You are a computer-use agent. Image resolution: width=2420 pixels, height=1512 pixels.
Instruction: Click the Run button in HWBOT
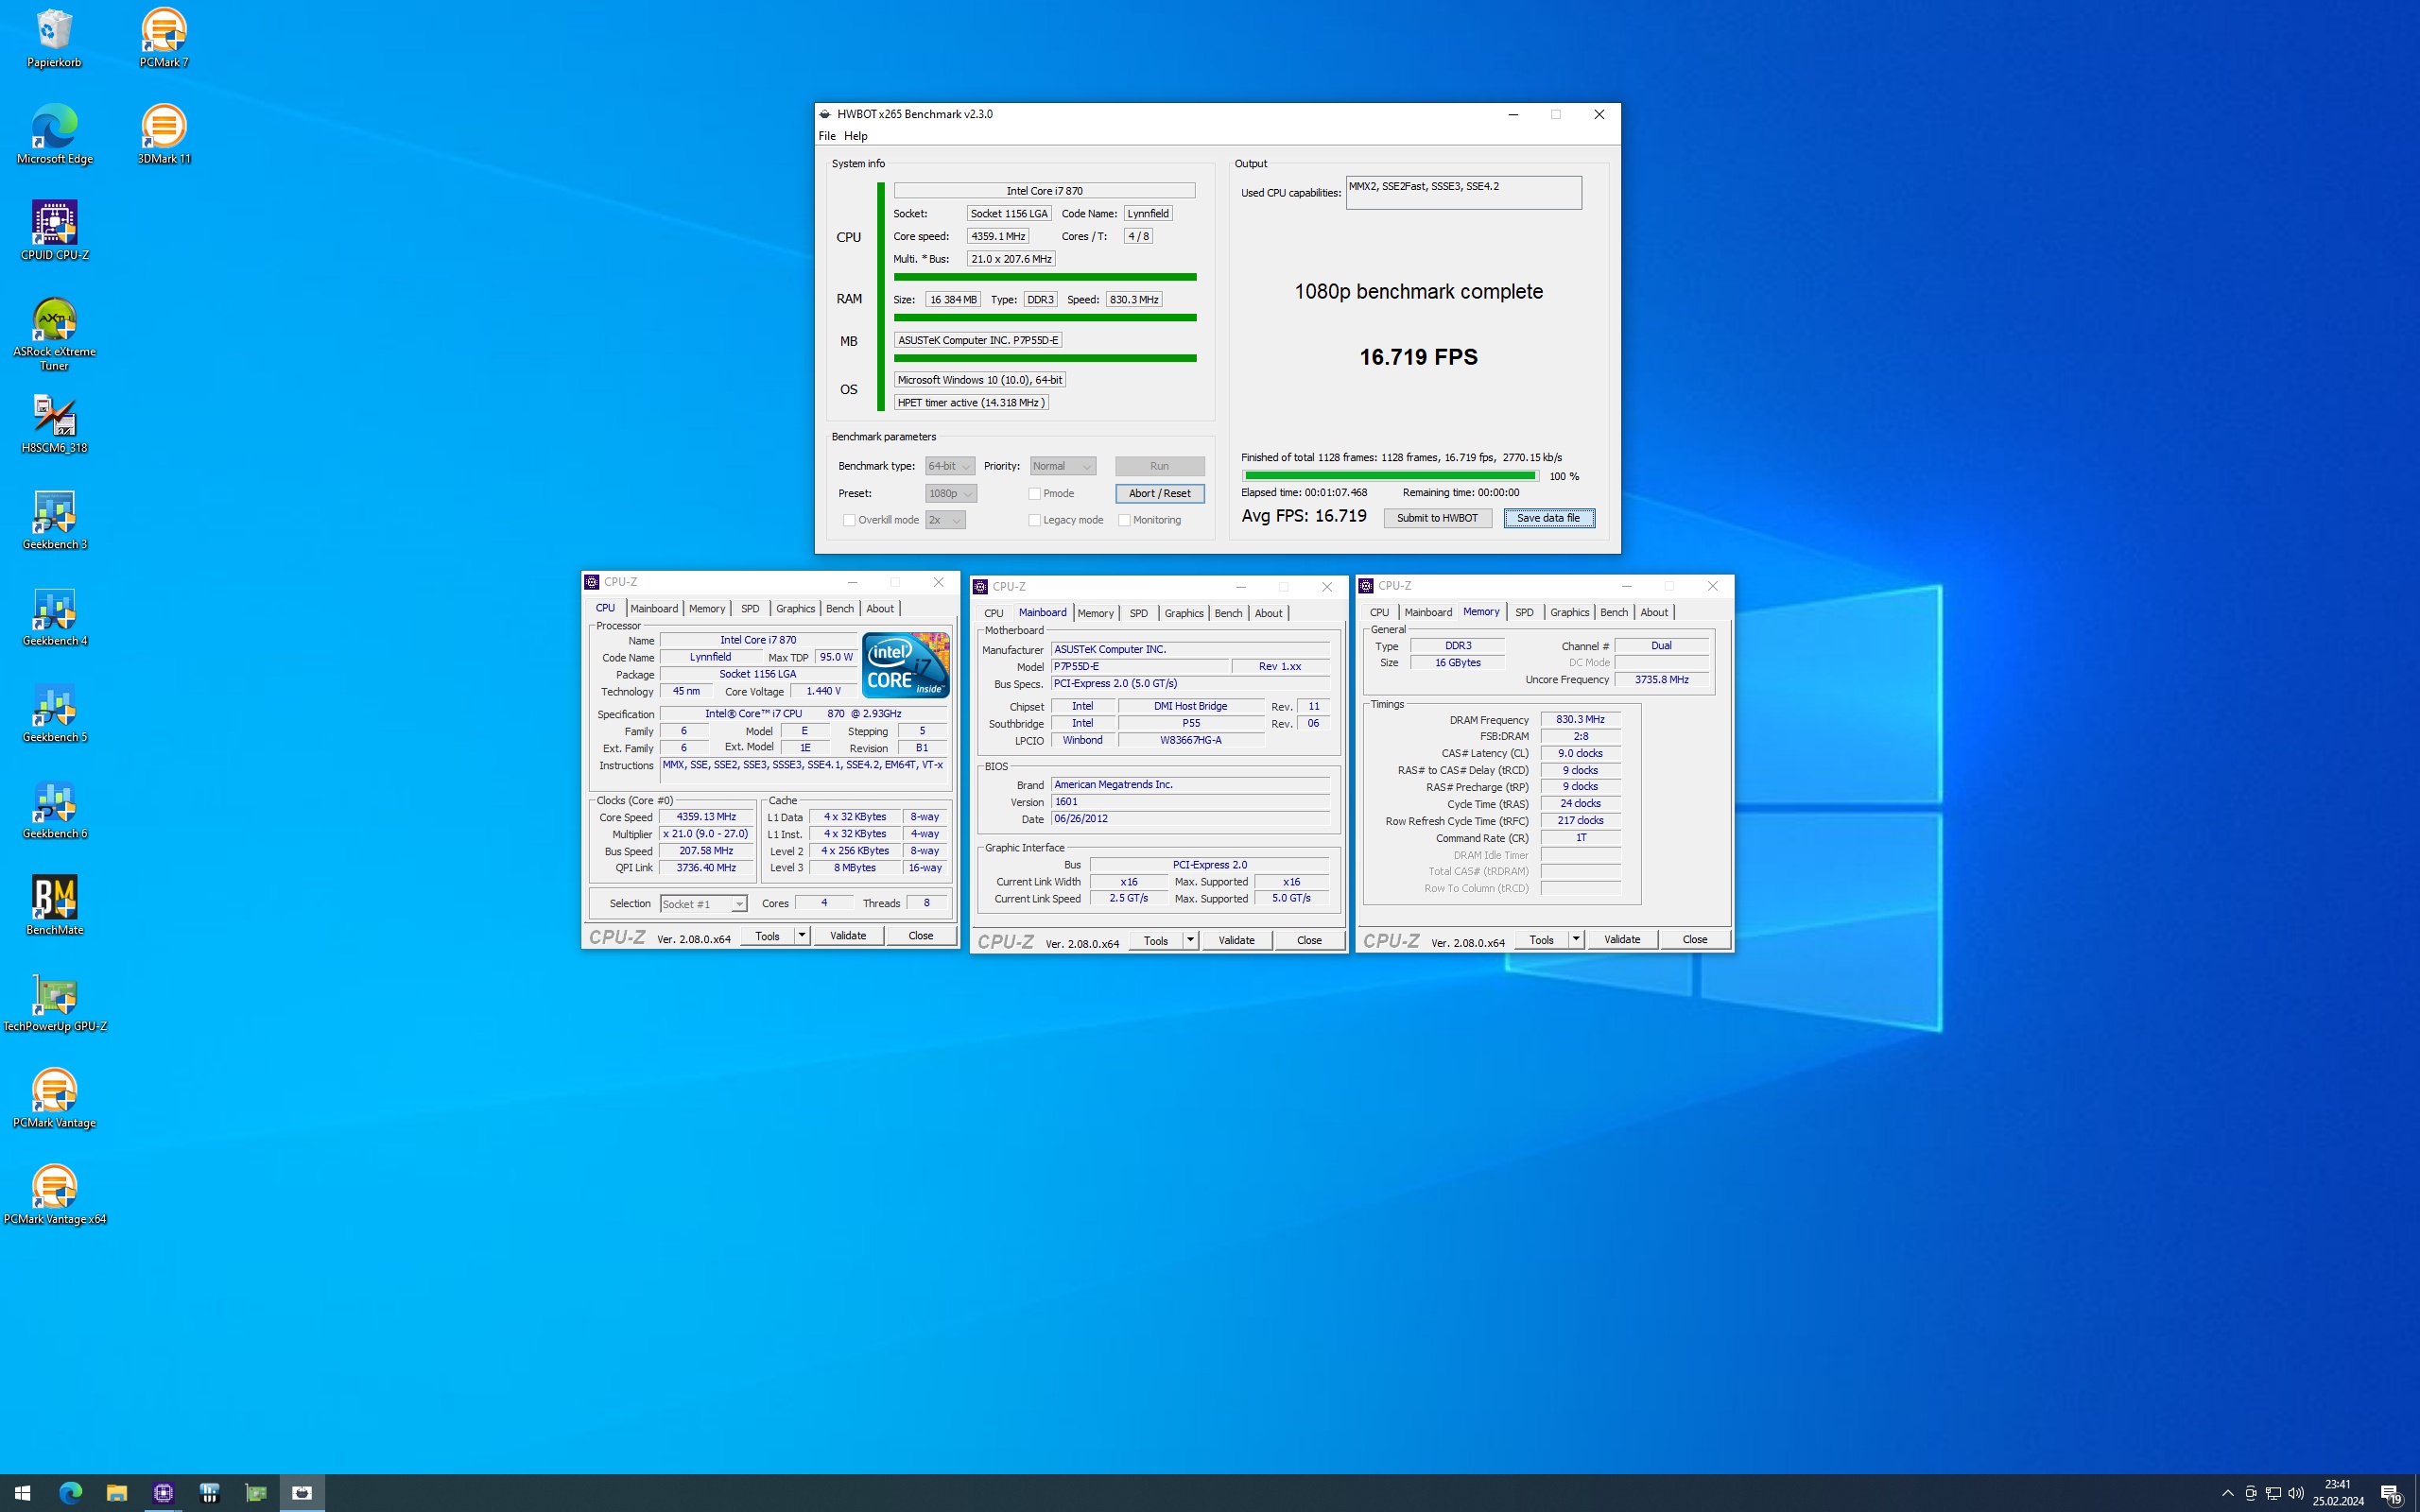[1159, 466]
